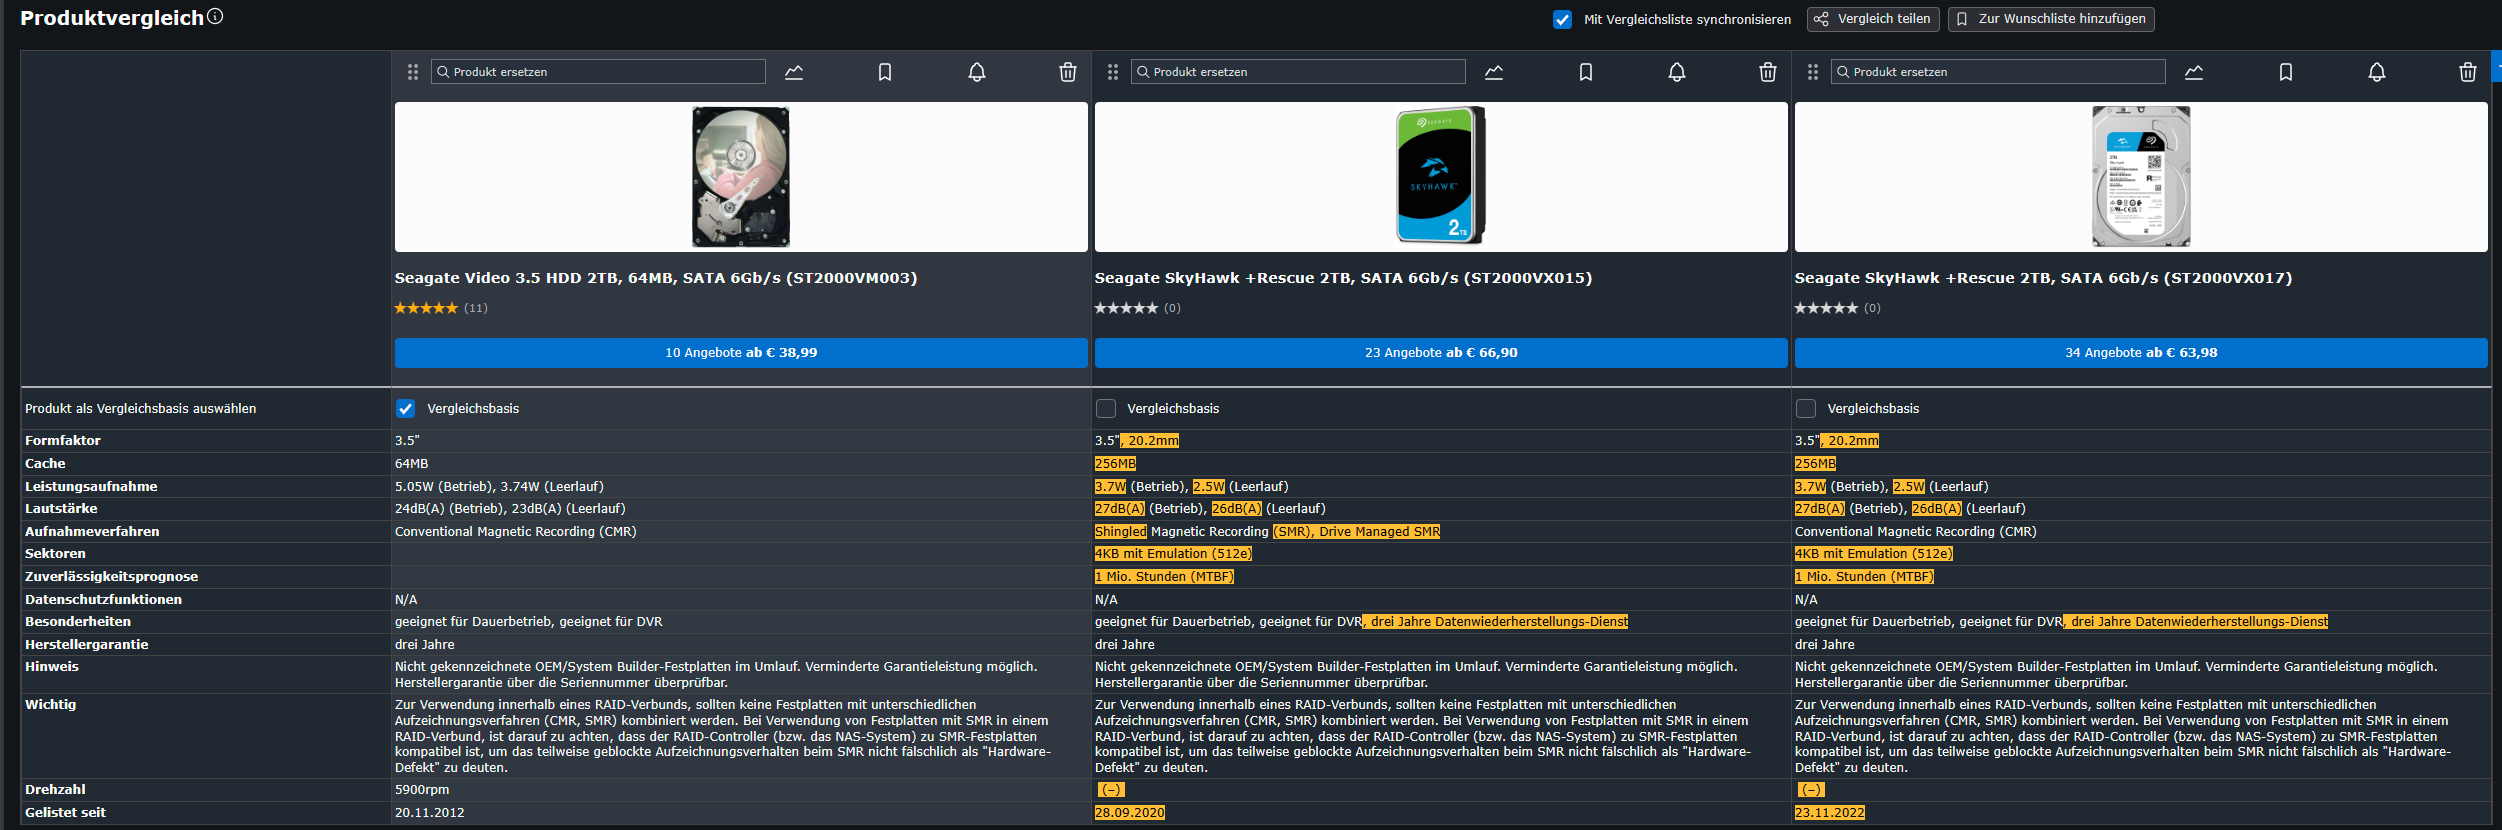Grab the drag handle of ST2000VX015 column

1113,72
